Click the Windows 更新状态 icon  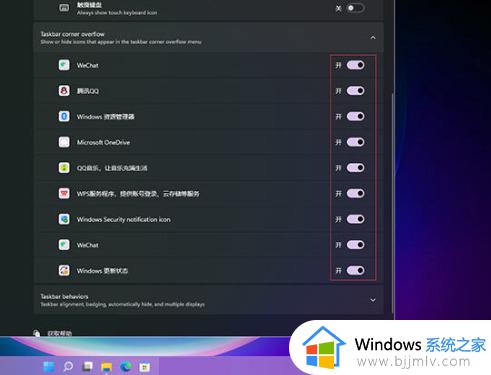pyautogui.click(x=64, y=270)
